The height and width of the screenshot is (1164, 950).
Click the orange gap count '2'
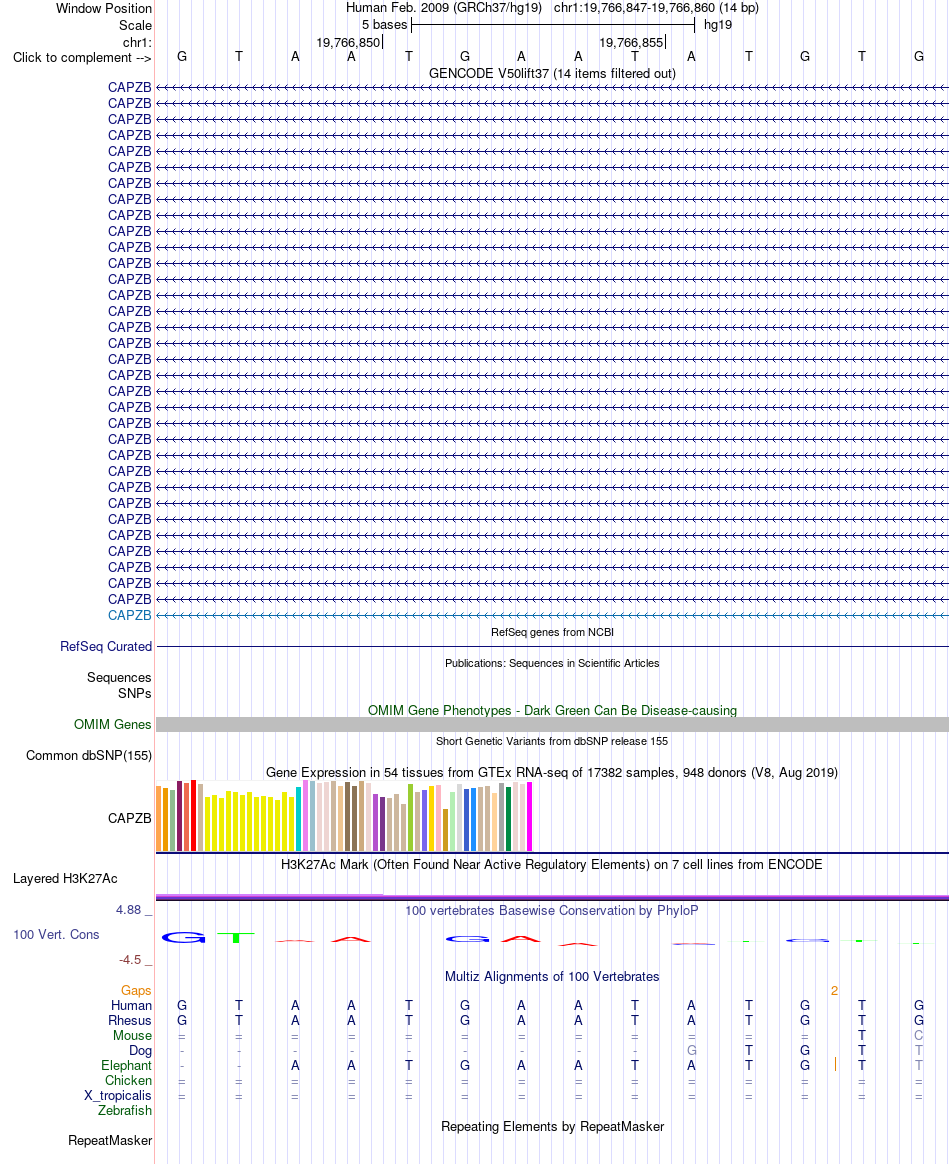pos(834,991)
